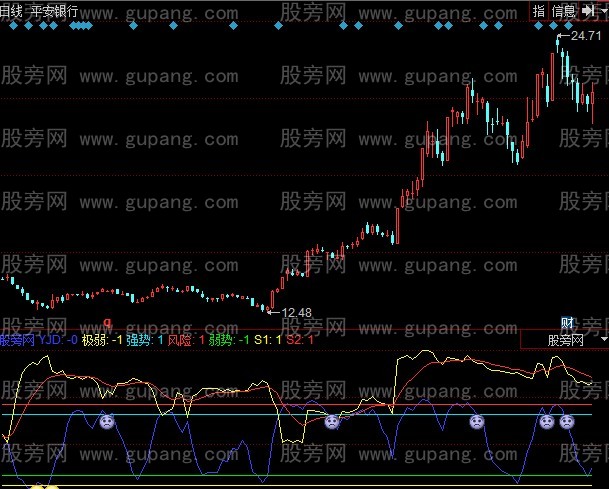Click the rightmost sad face signal icon
The height and width of the screenshot is (489, 609).
click(x=567, y=422)
